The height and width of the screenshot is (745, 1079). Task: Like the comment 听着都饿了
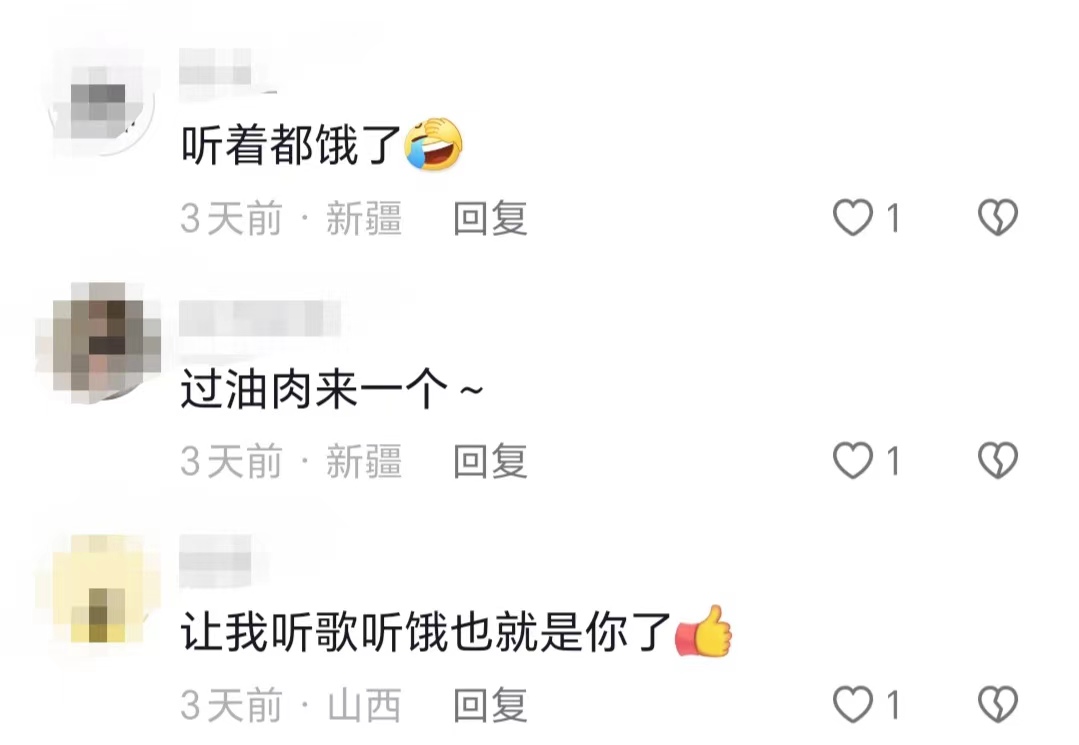pos(853,217)
